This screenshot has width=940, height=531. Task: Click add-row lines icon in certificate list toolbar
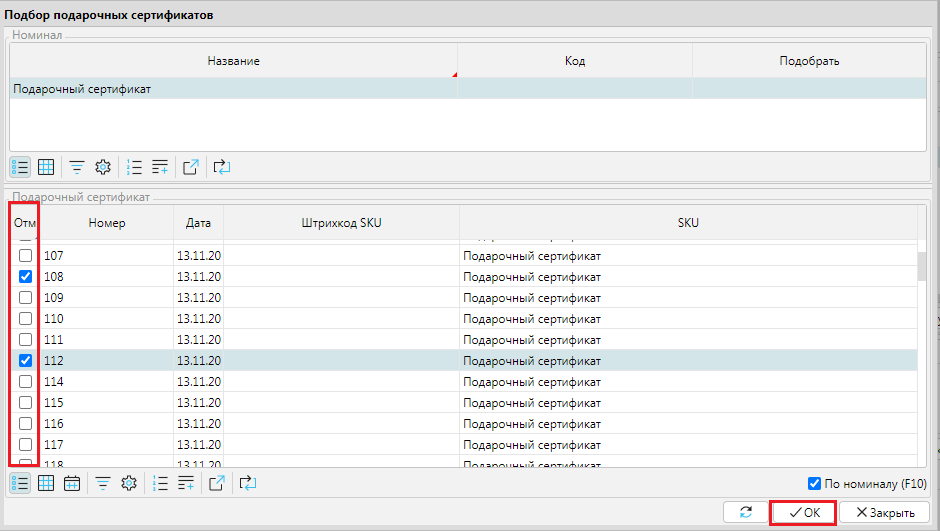[x=186, y=484]
